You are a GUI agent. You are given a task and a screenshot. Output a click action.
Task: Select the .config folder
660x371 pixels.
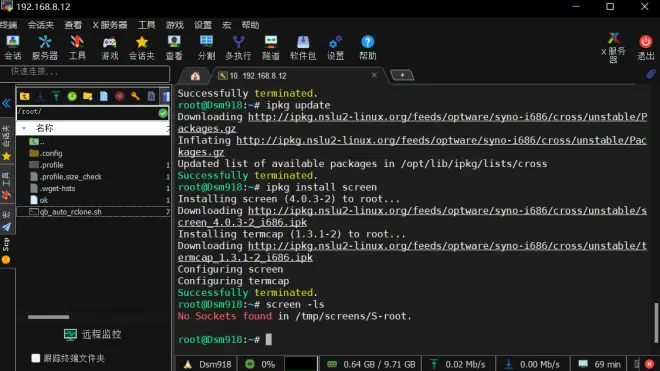pyautogui.click(x=46, y=153)
